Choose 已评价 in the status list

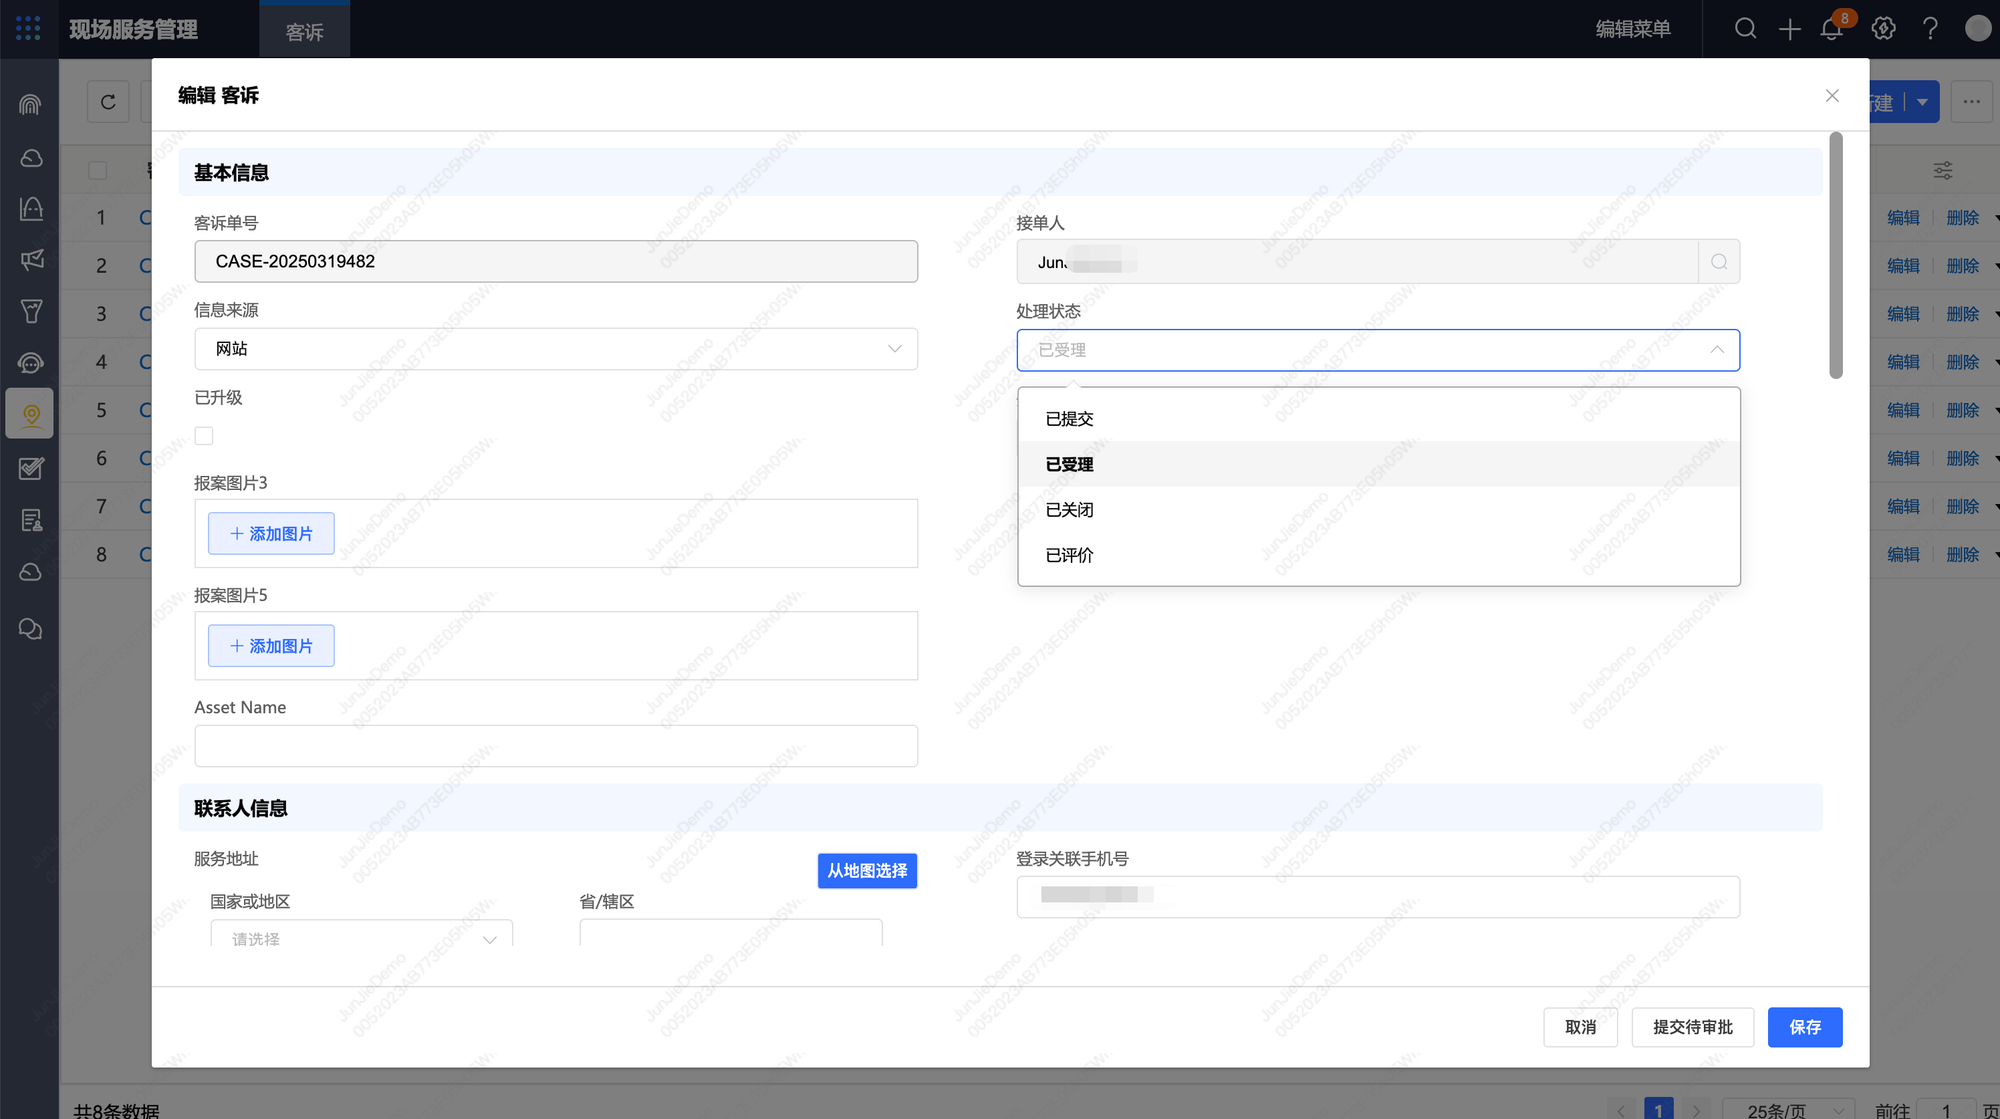(1069, 555)
